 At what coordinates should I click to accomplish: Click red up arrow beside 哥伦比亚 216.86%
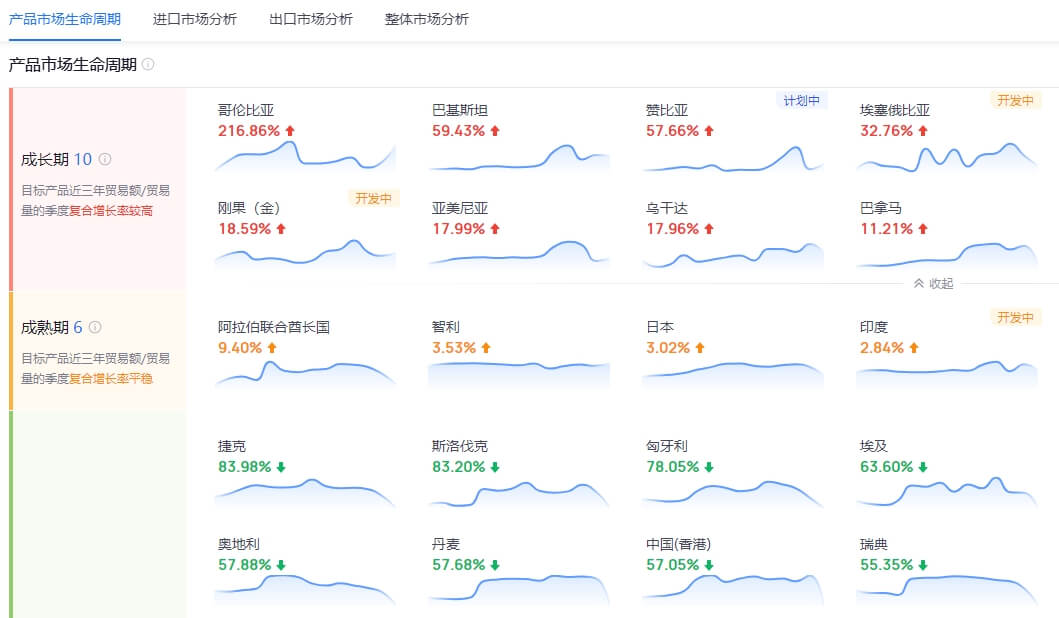pos(290,131)
